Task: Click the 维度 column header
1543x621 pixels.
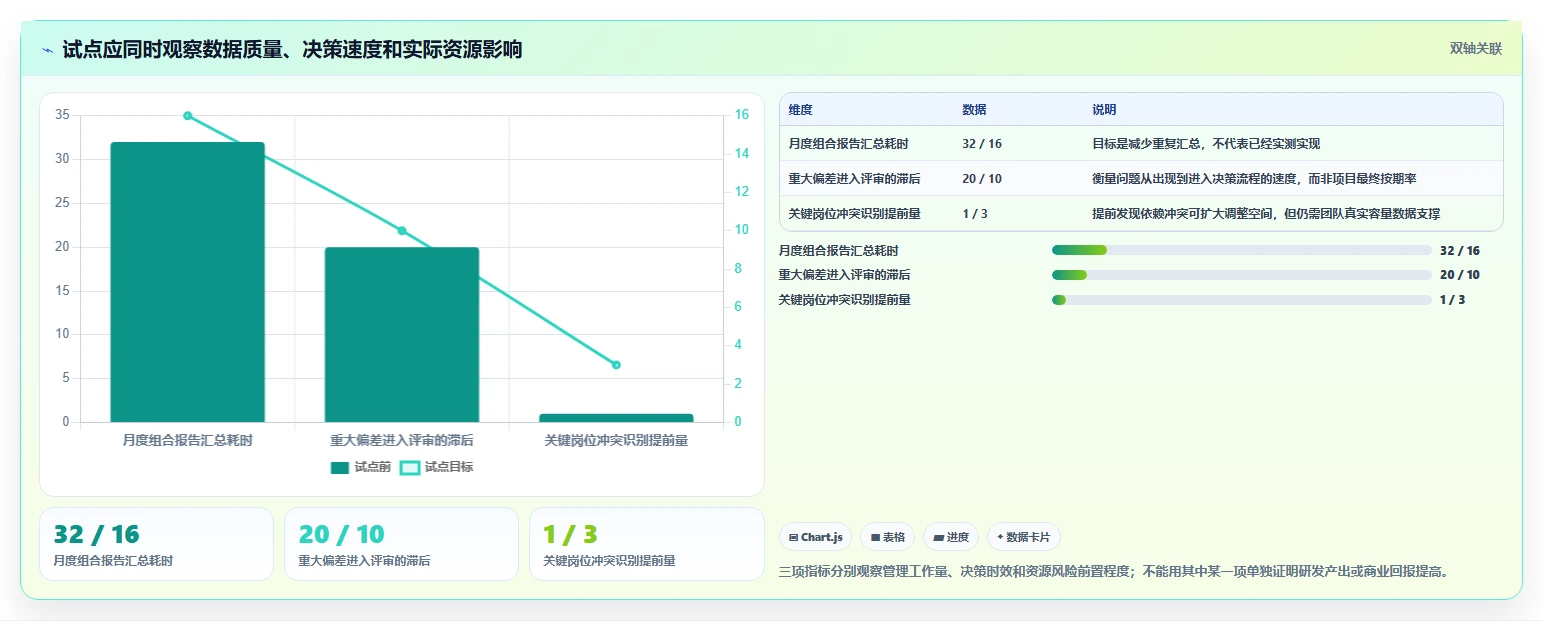Action: click(x=800, y=110)
